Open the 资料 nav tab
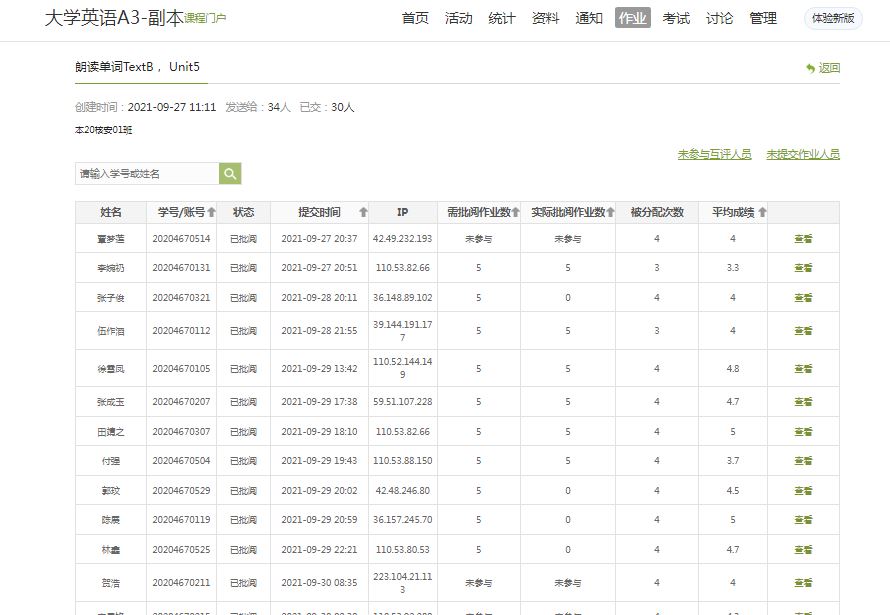 click(545, 18)
